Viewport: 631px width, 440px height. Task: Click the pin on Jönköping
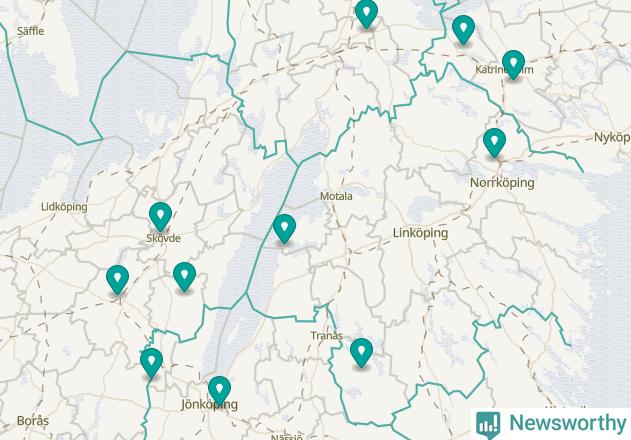pos(219,391)
